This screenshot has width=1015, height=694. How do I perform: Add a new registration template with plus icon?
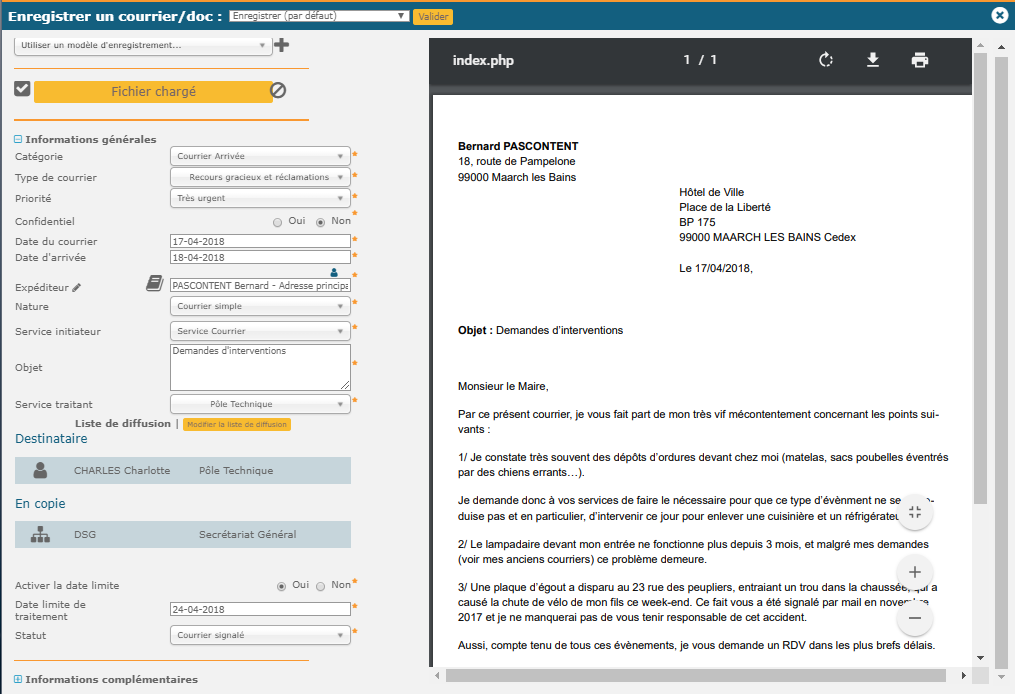tap(282, 45)
